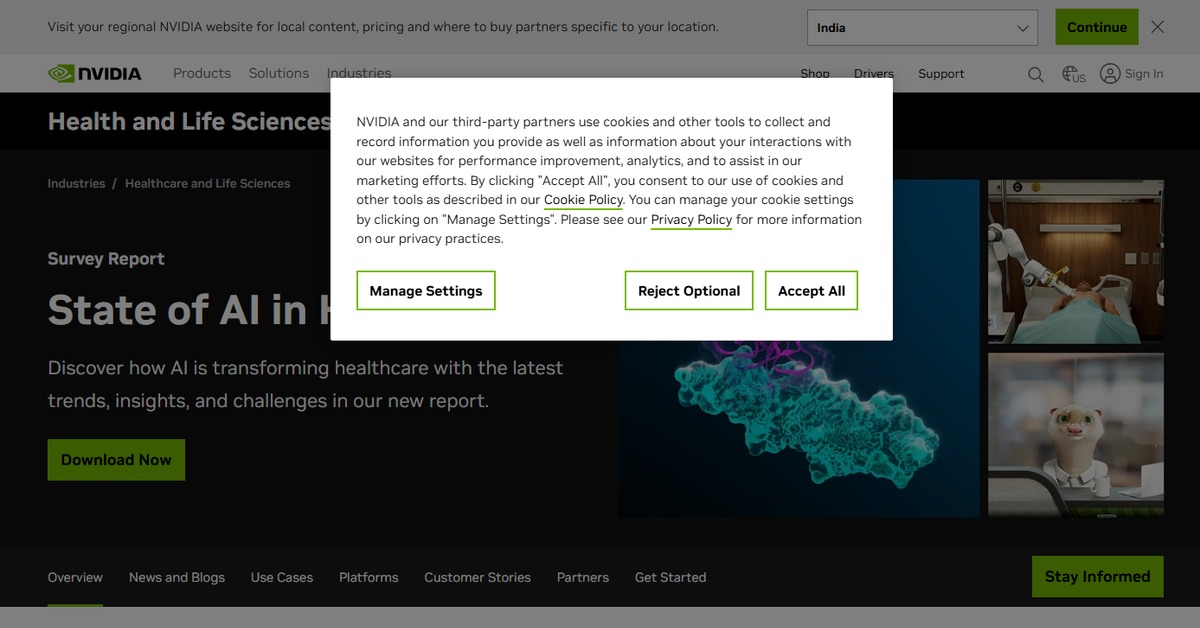Click Manage Settings in cookie dialog
Image resolution: width=1200 pixels, height=628 pixels.
tap(426, 291)
